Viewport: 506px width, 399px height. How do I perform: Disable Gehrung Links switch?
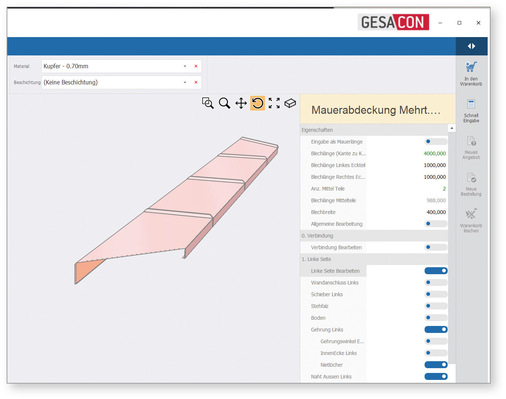436,329
